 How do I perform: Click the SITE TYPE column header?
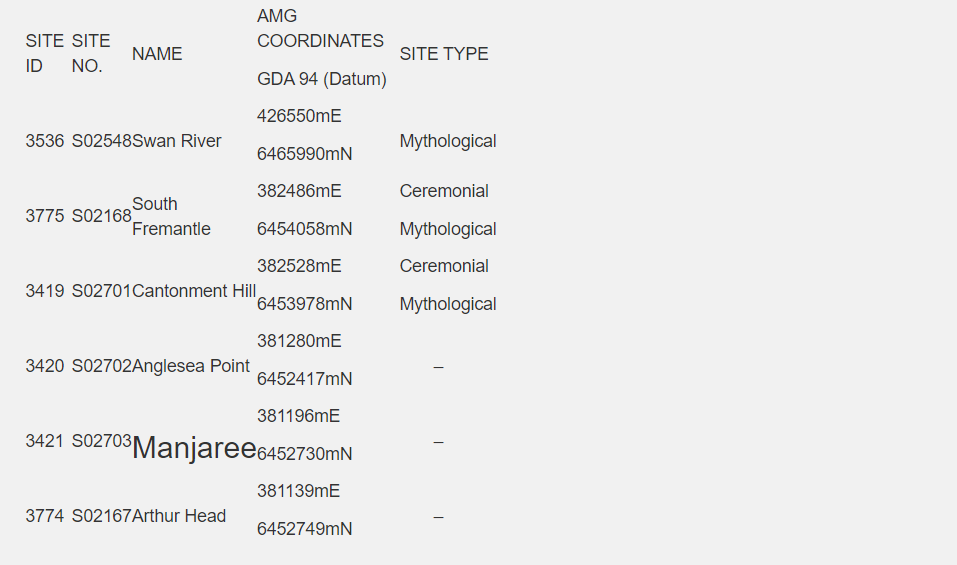tap(444, 54)
